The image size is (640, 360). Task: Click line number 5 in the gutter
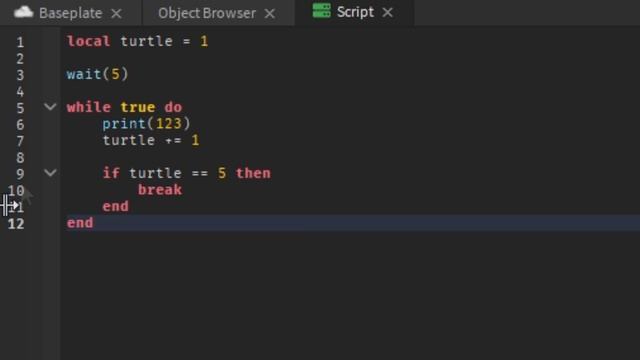click(x=20, y=108)
